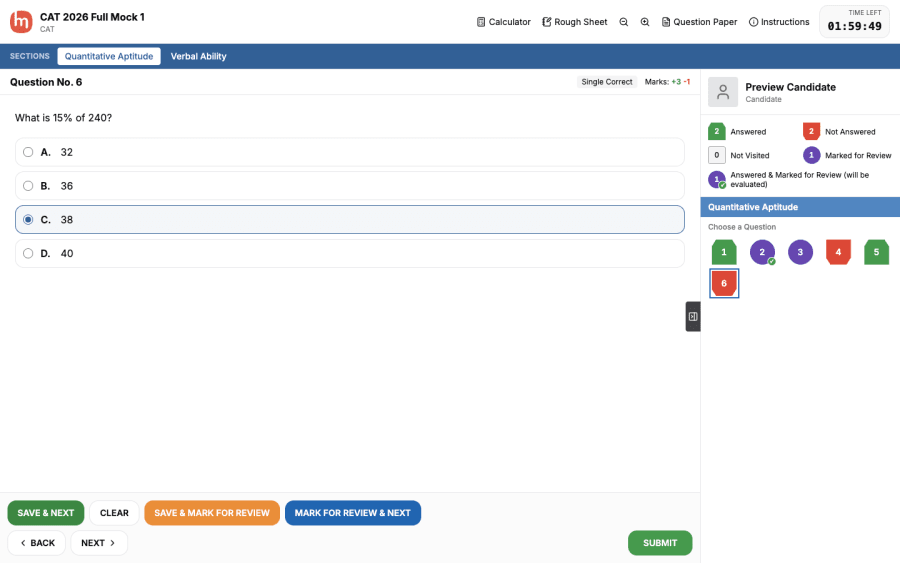900x563 pixels.
Task: Click the 'Question No. 6' heading
Action: pos(46,82)
